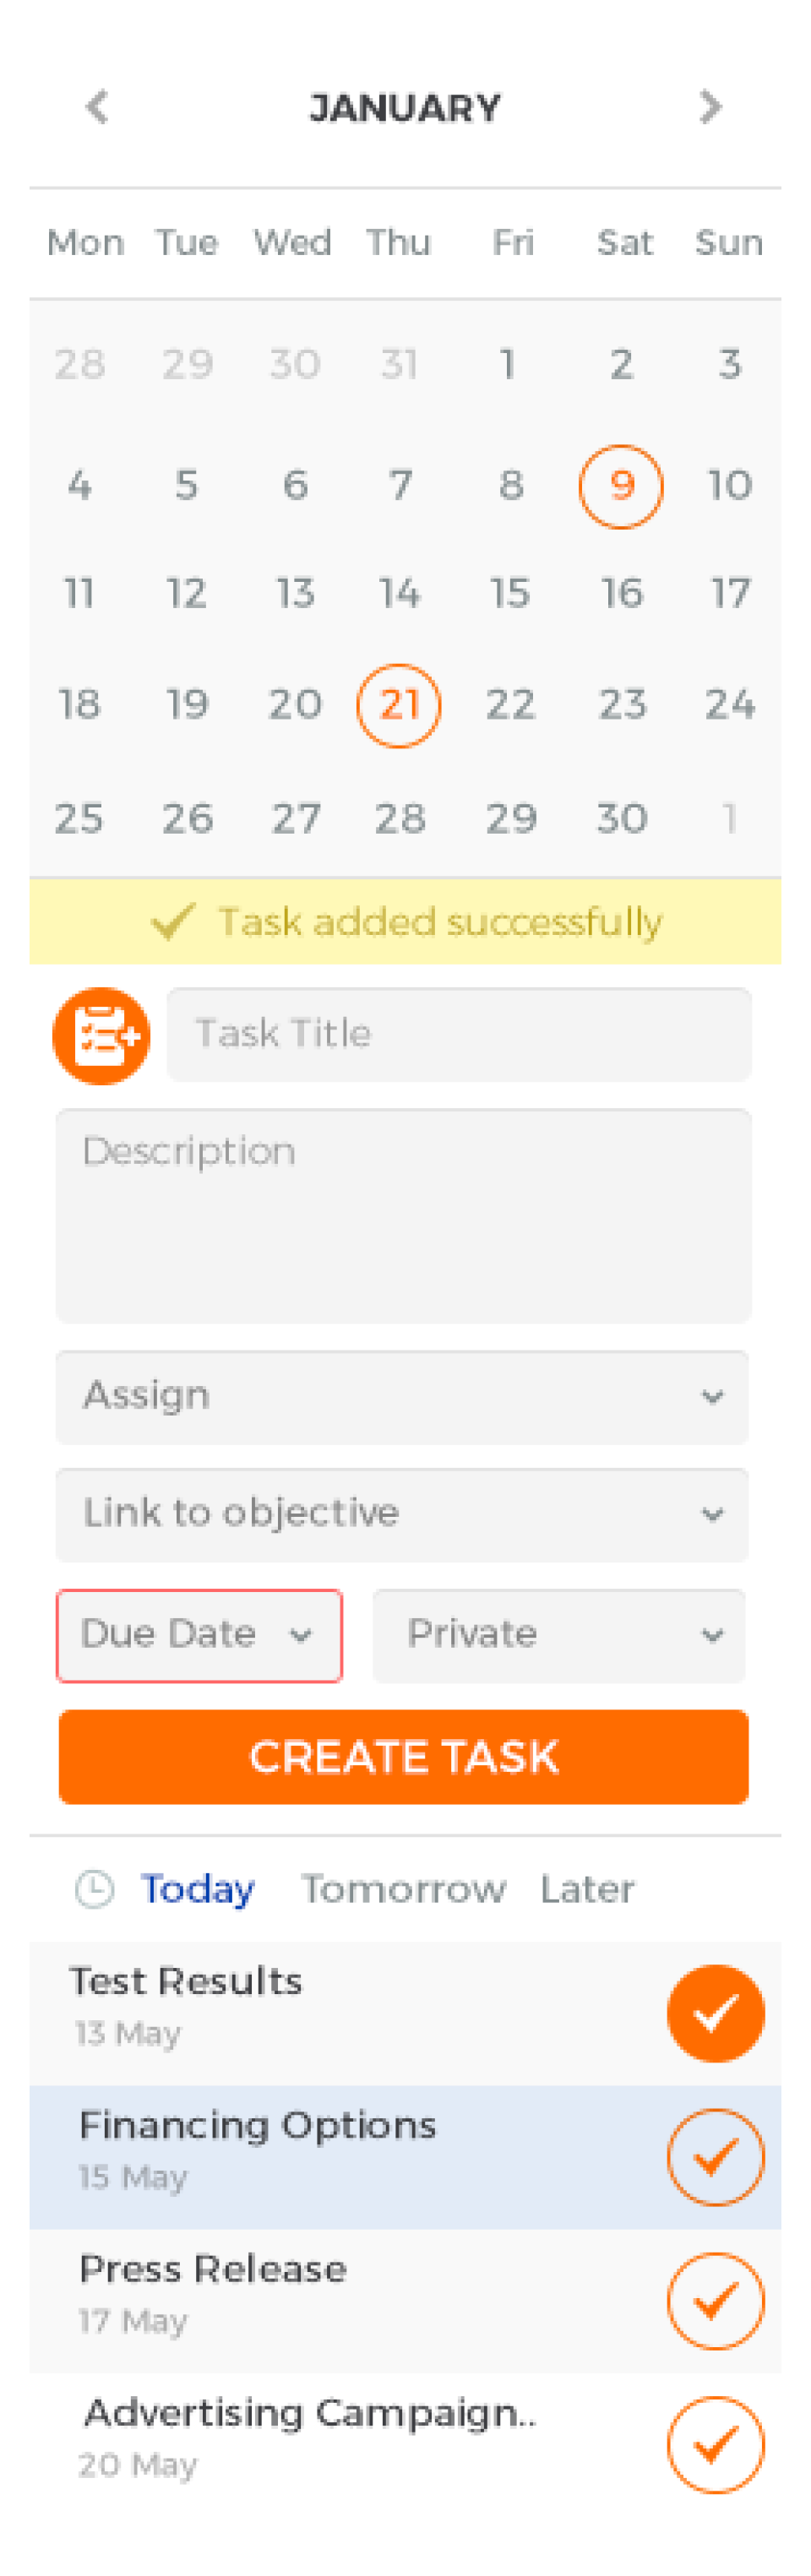The width and height of the screenshot is (811, 2576).
Task: Mark Financing Options task as complete
Action: [716, 2157]
